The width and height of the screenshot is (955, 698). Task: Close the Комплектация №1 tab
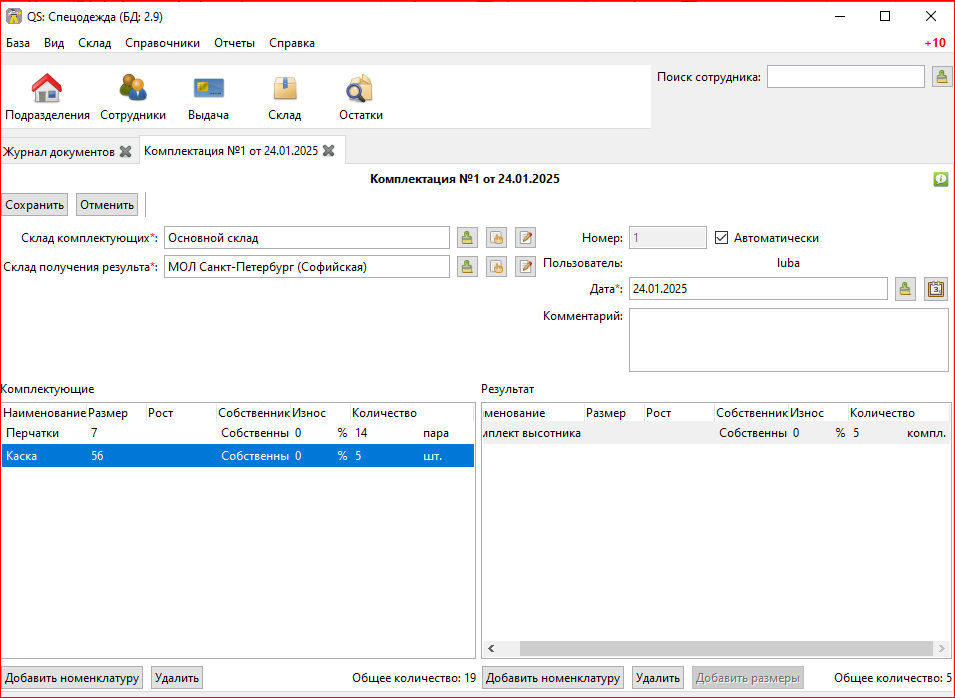(x=328, y=151)
